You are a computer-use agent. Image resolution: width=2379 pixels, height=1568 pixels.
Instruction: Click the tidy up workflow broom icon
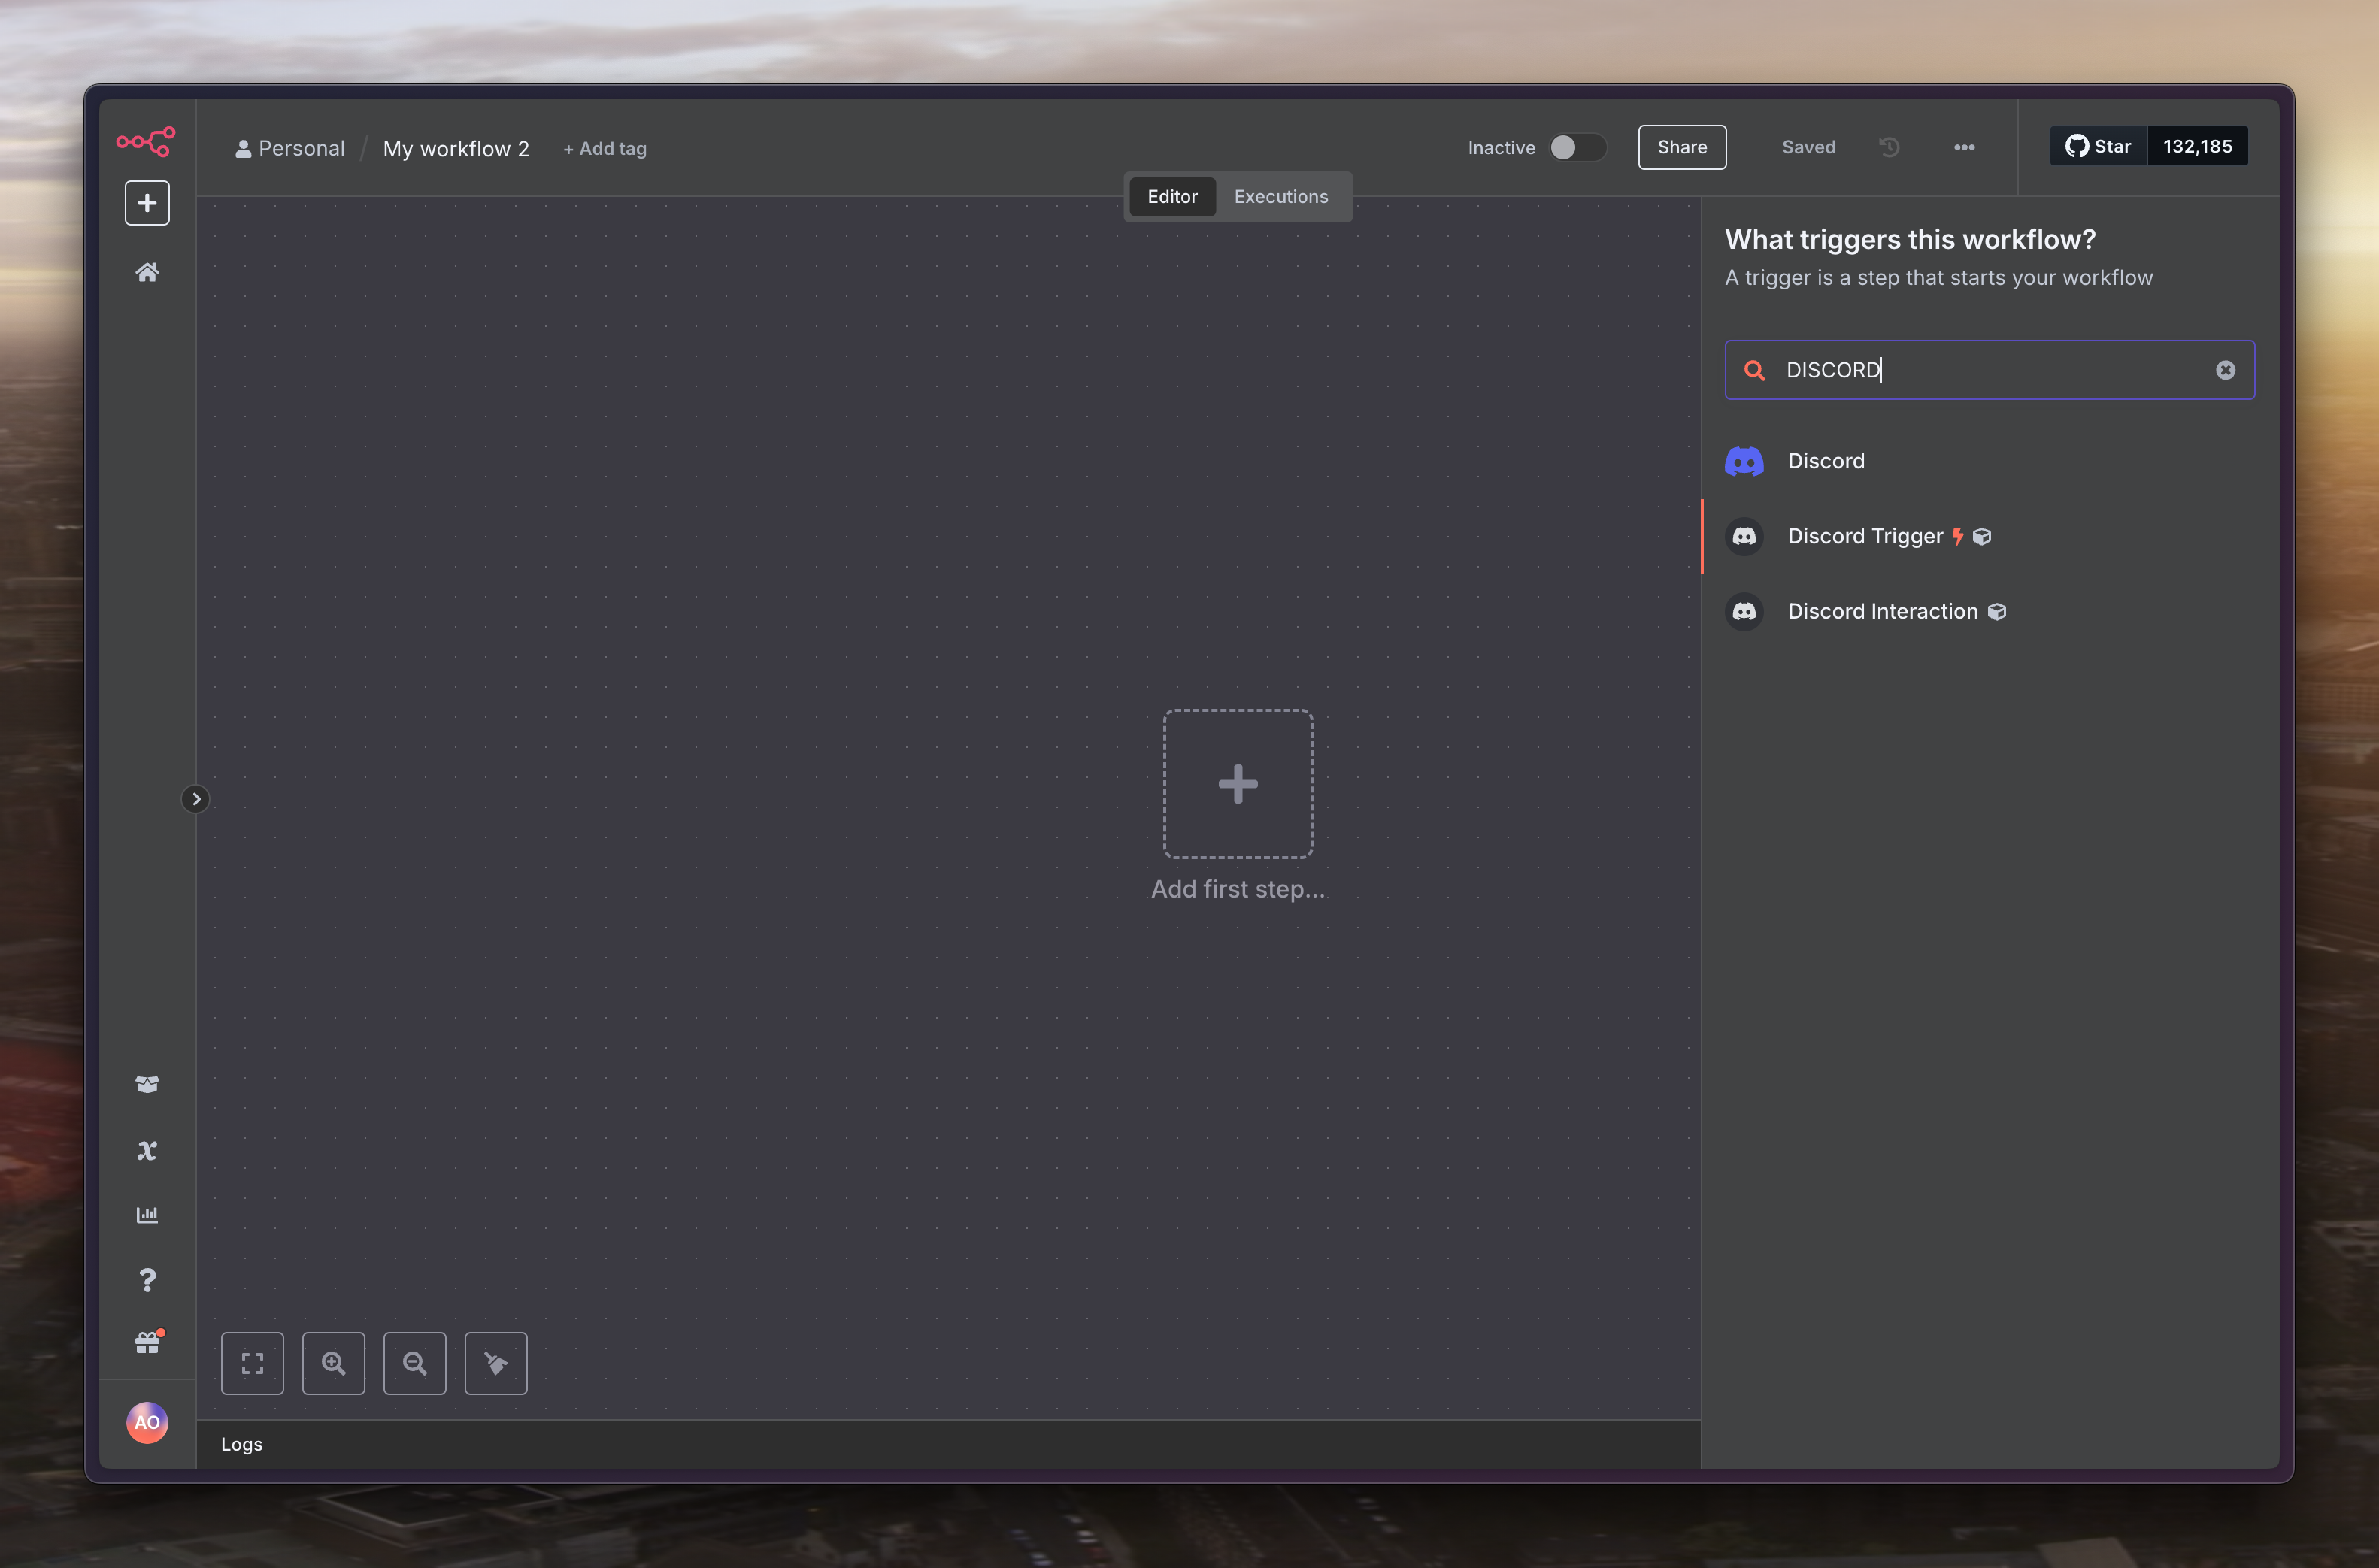coord(496,1363)
